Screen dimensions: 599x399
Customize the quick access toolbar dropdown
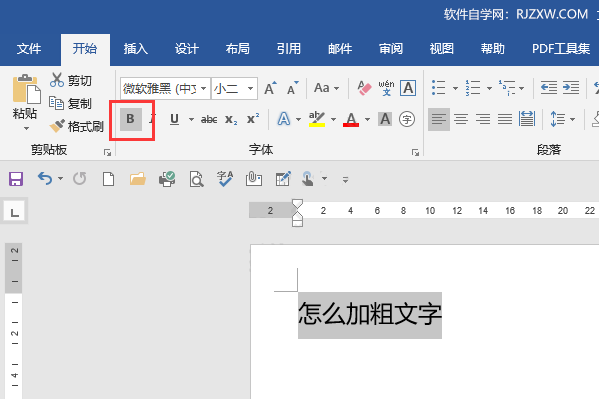(x=345, y=179)
